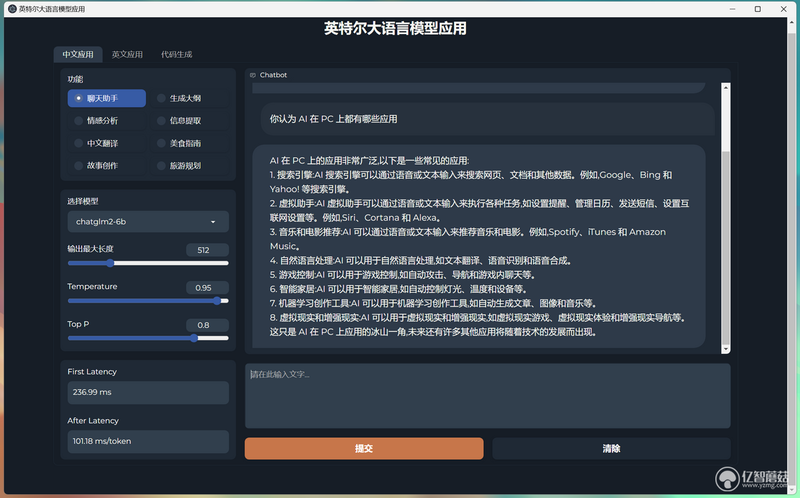800x498 pixels.
Task: Close the application window
Action: coord(783,9)
